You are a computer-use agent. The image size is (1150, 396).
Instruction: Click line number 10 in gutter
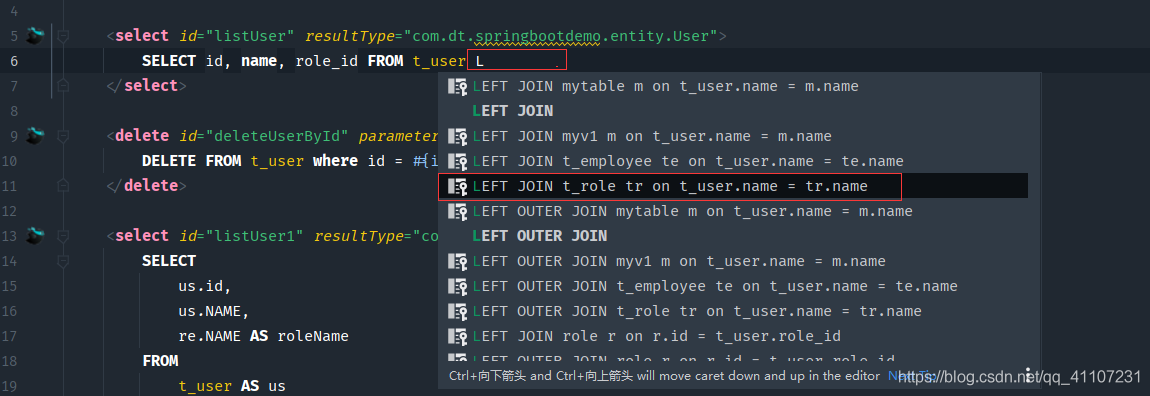tap(10, 161)
